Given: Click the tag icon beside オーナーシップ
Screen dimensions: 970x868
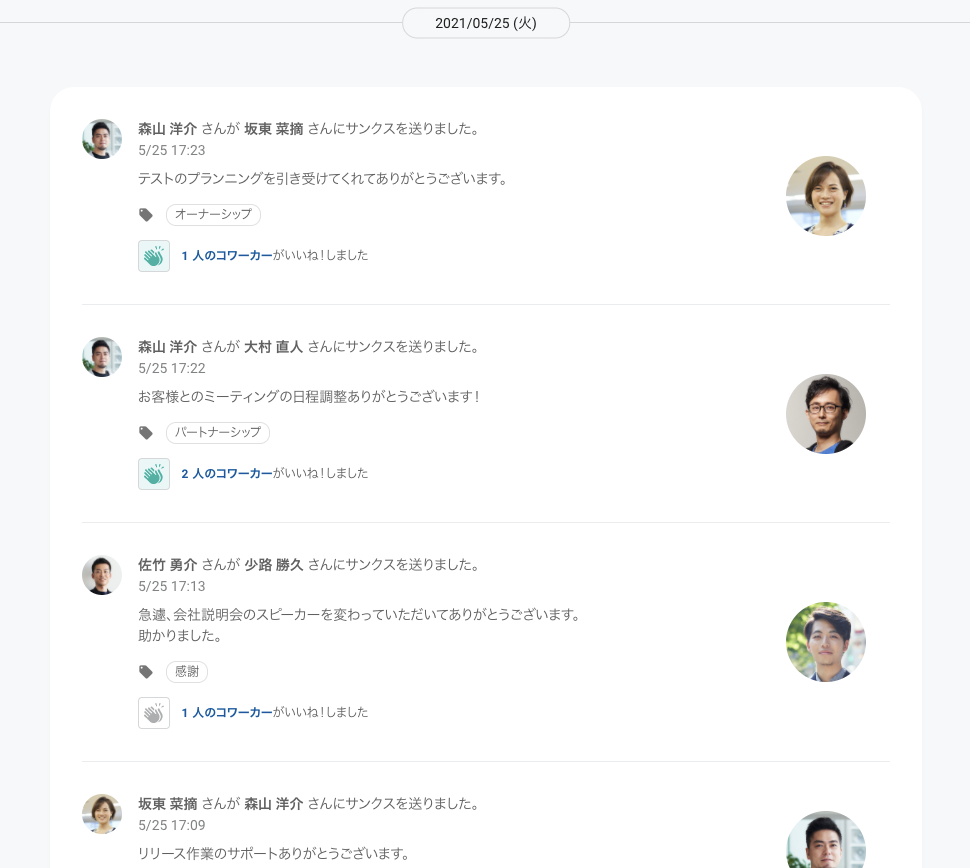Looking at the screenshot, I should point(146,215).
